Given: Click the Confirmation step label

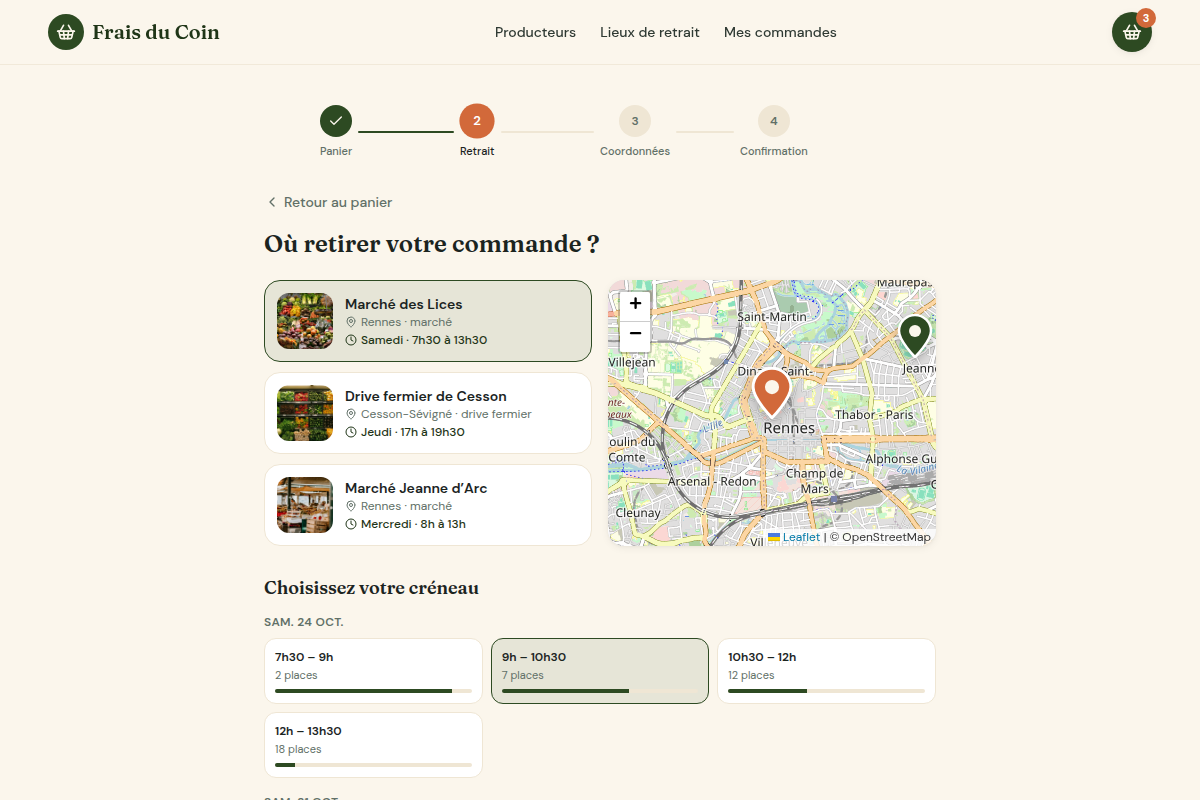Looking at the screenshot, I should (x=774, y=152).
